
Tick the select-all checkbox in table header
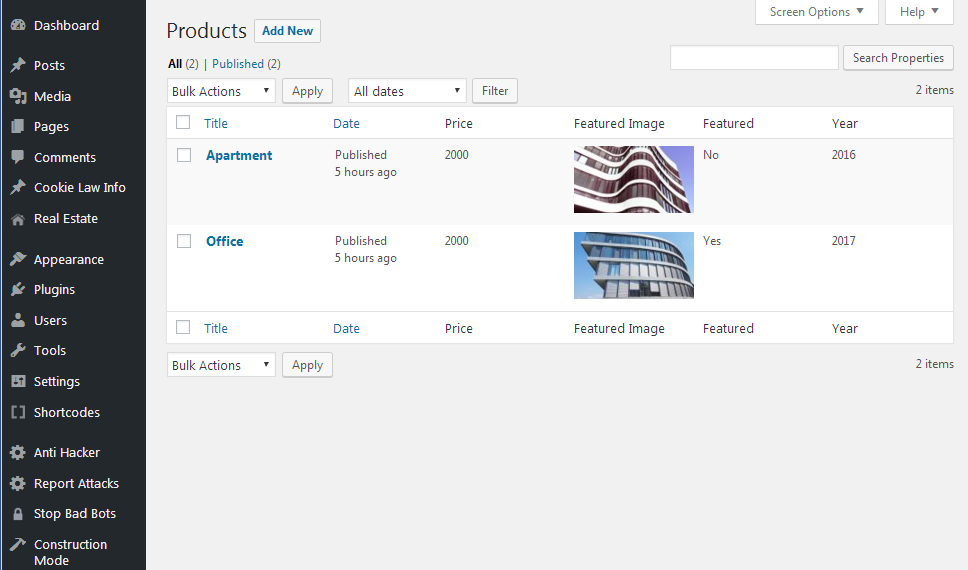(183, 122)
